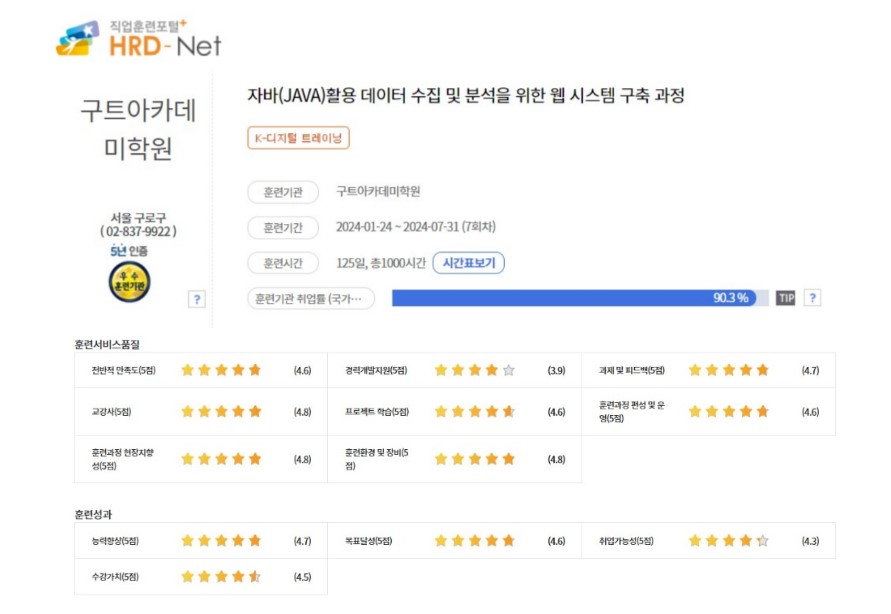Click the stars for 전반적 만족도 rating
This screenshot has width=891, height=614.
(221, 370)
